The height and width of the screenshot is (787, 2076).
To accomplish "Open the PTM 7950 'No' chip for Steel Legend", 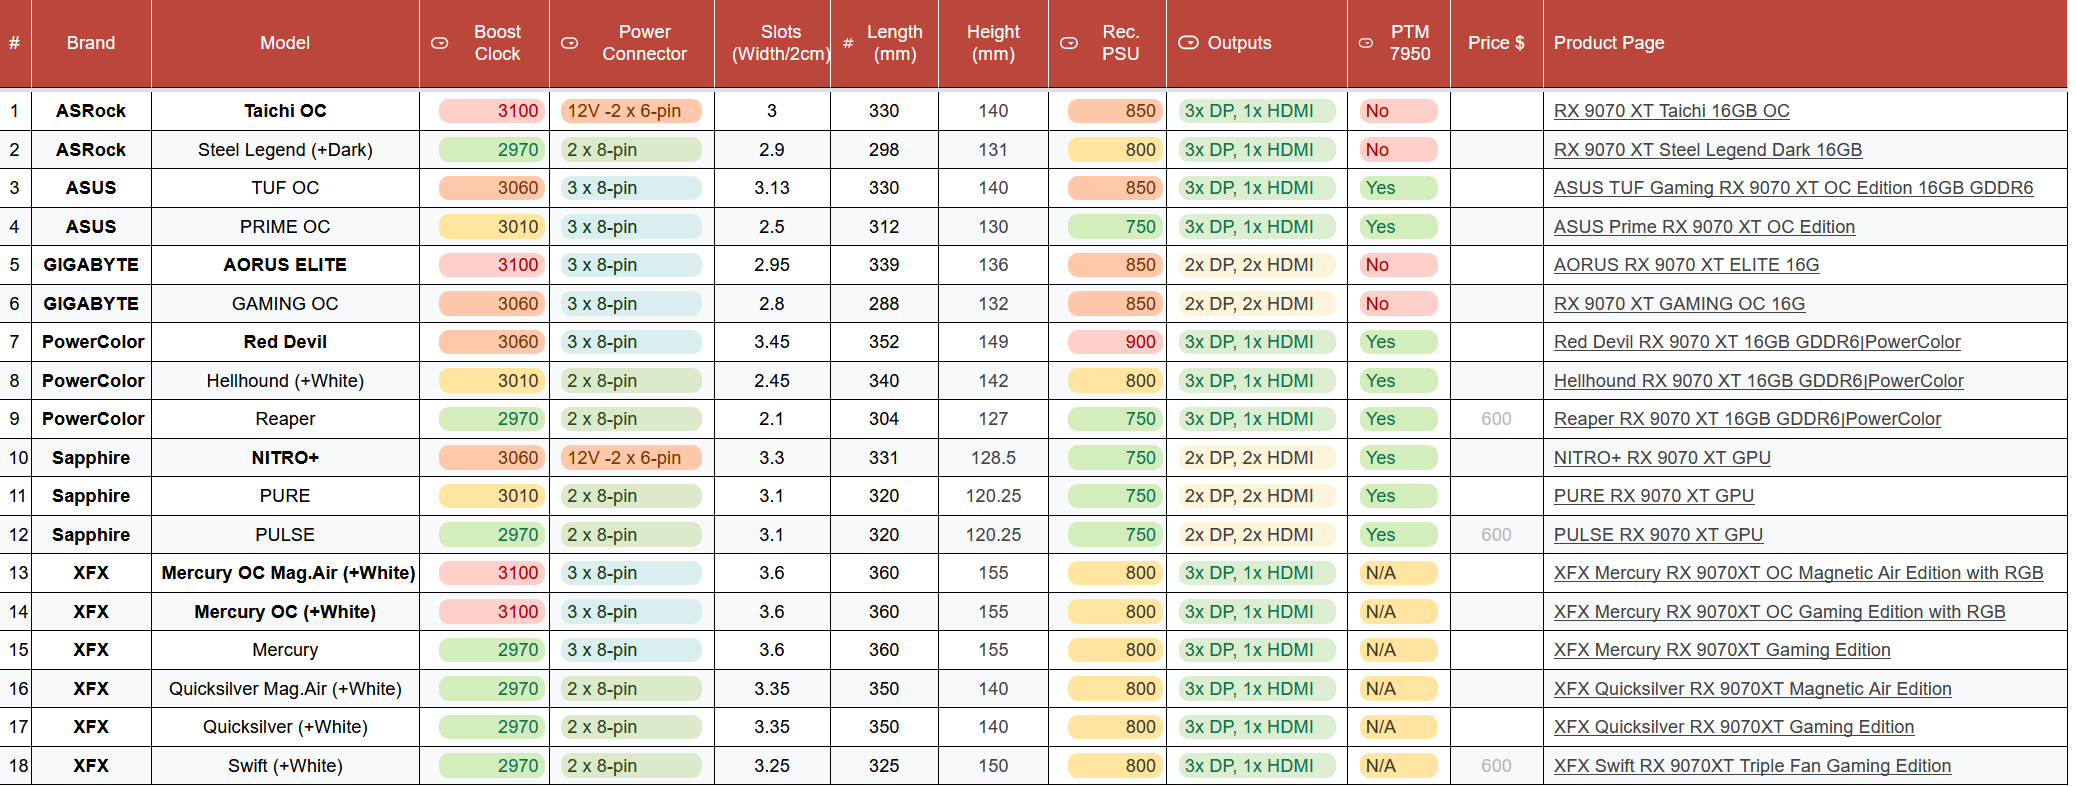I will 1398,150.
